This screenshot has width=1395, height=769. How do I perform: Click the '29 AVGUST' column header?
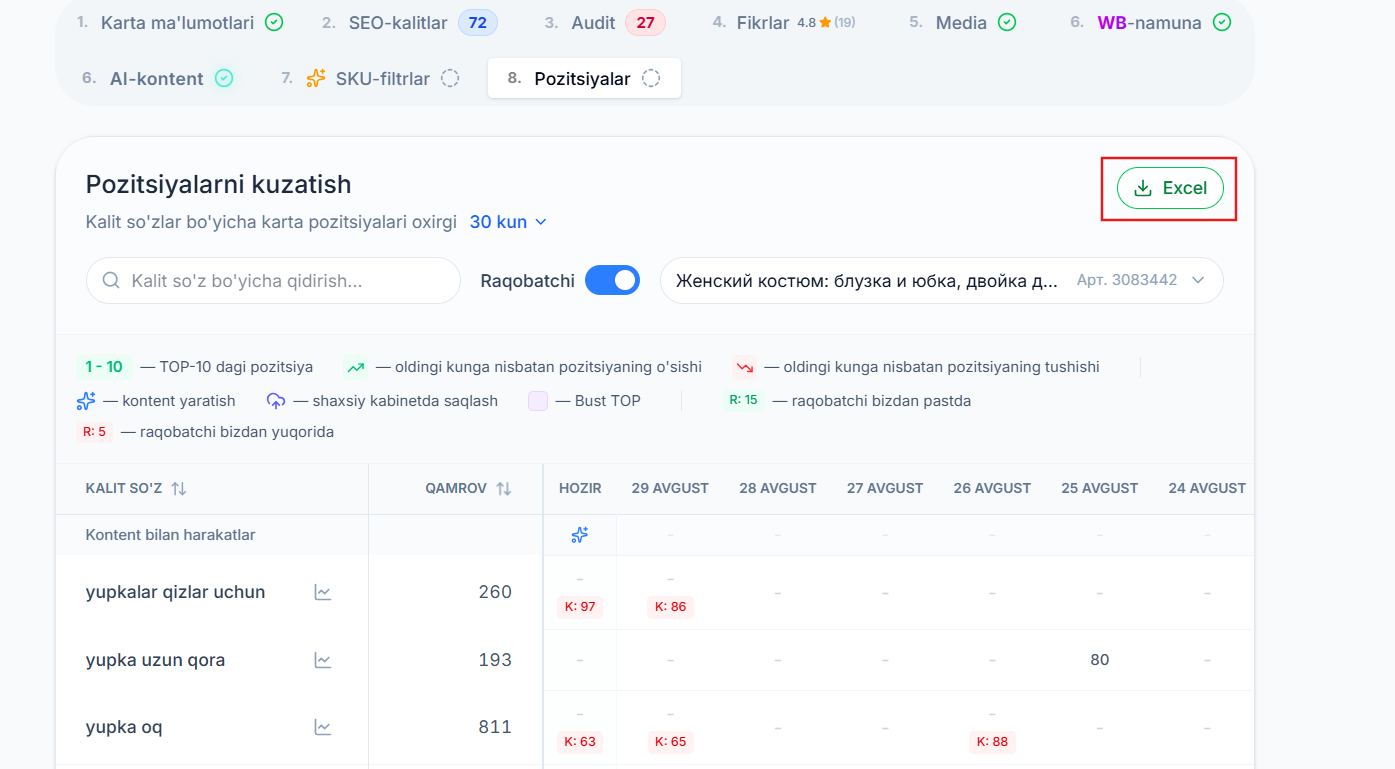tap(670, 489)
